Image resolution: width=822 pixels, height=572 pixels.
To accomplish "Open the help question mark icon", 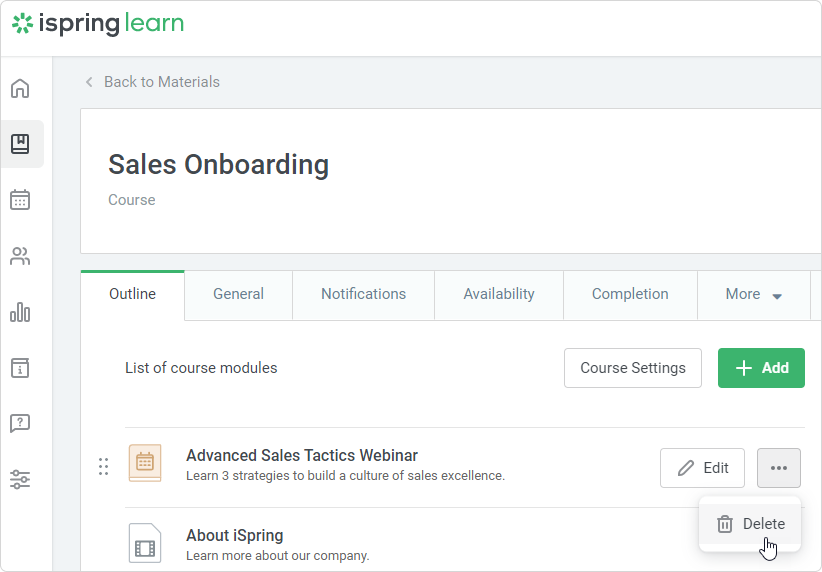I will (x=20, y=423).
